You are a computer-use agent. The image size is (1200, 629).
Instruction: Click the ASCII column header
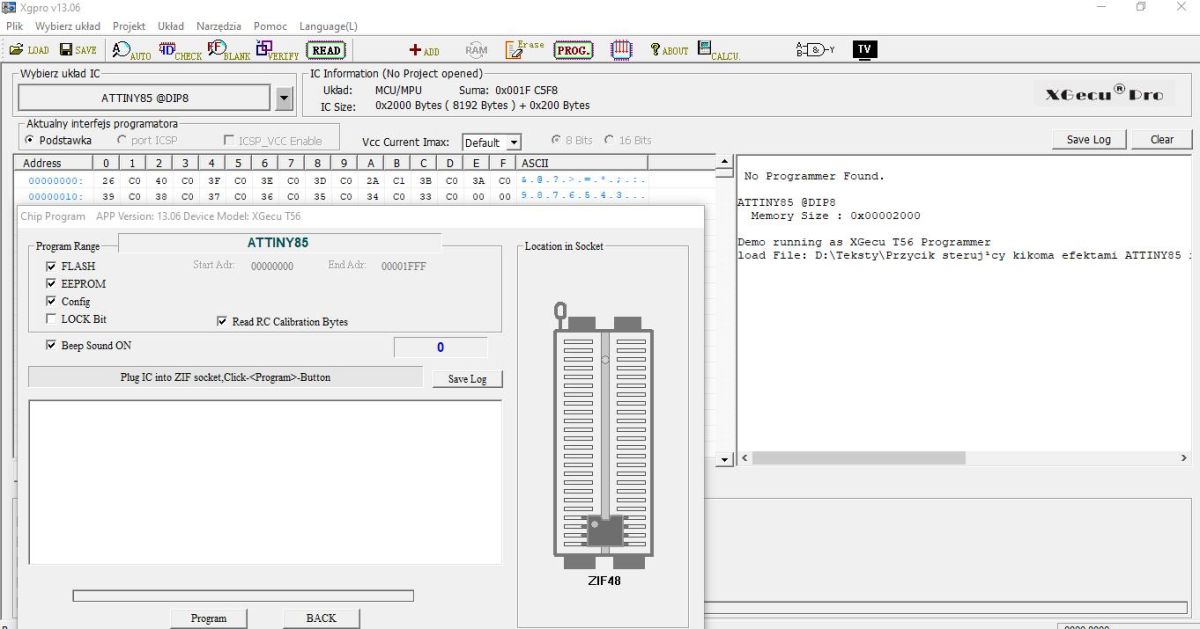(x=582, y=163)
